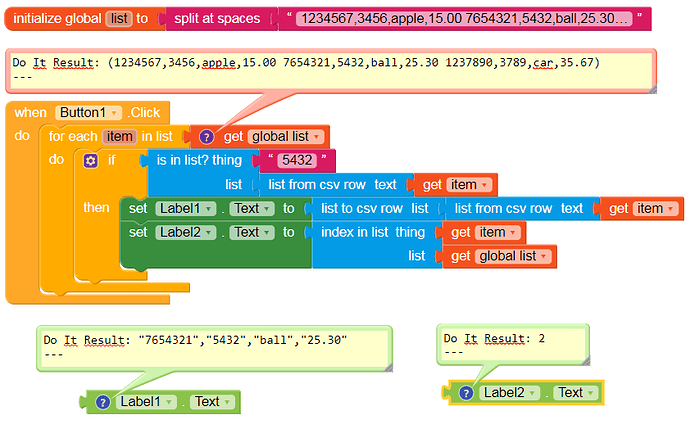Click the comment icon on get global list
This screenshot has height=429, width=690.
click(x=206, y=137)
